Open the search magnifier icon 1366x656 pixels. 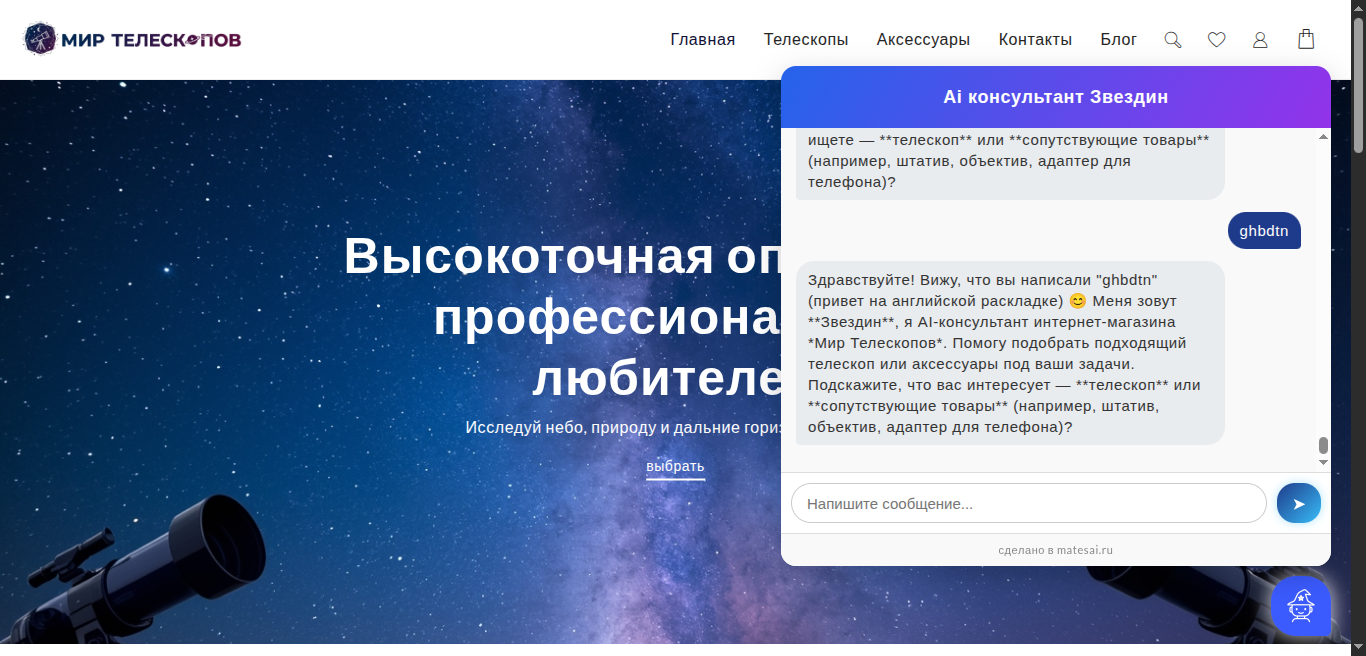click(1172, 40)
